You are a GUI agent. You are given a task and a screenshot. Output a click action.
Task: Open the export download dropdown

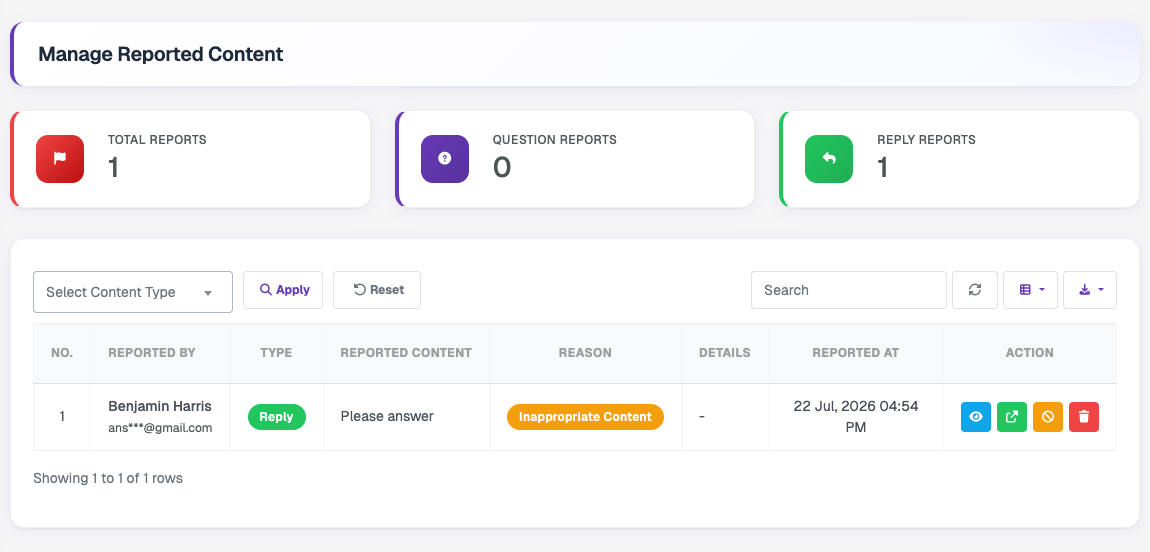click(x=1090, y=290)
